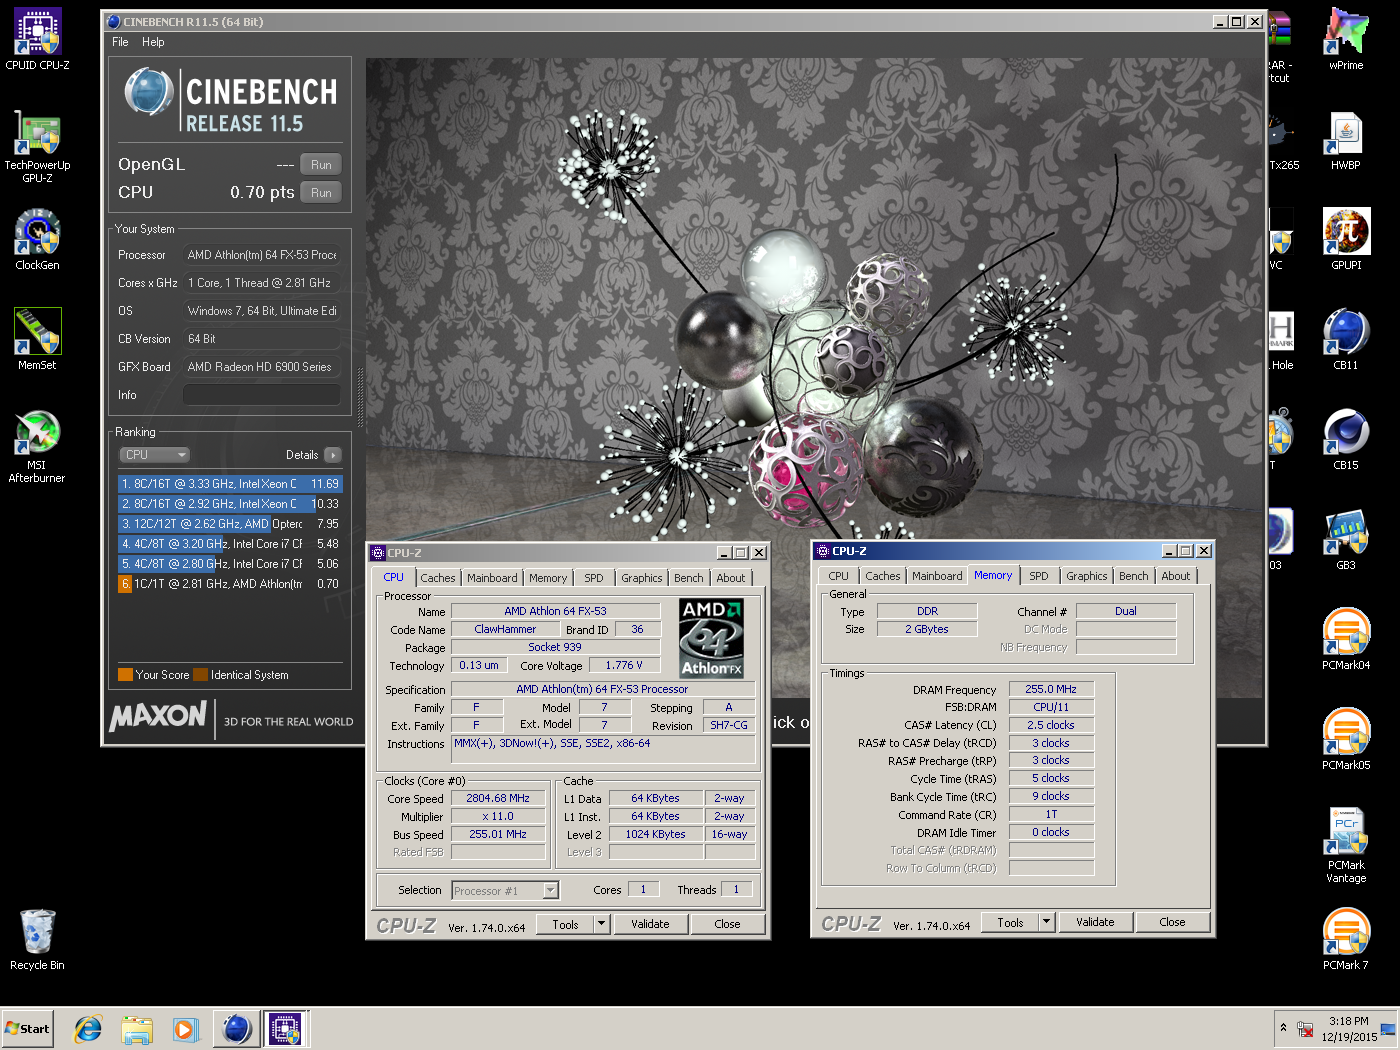1400x1050 pixels.
Task: Click Validate in left CPU-Z window
Action: click(x=650, y=924)
